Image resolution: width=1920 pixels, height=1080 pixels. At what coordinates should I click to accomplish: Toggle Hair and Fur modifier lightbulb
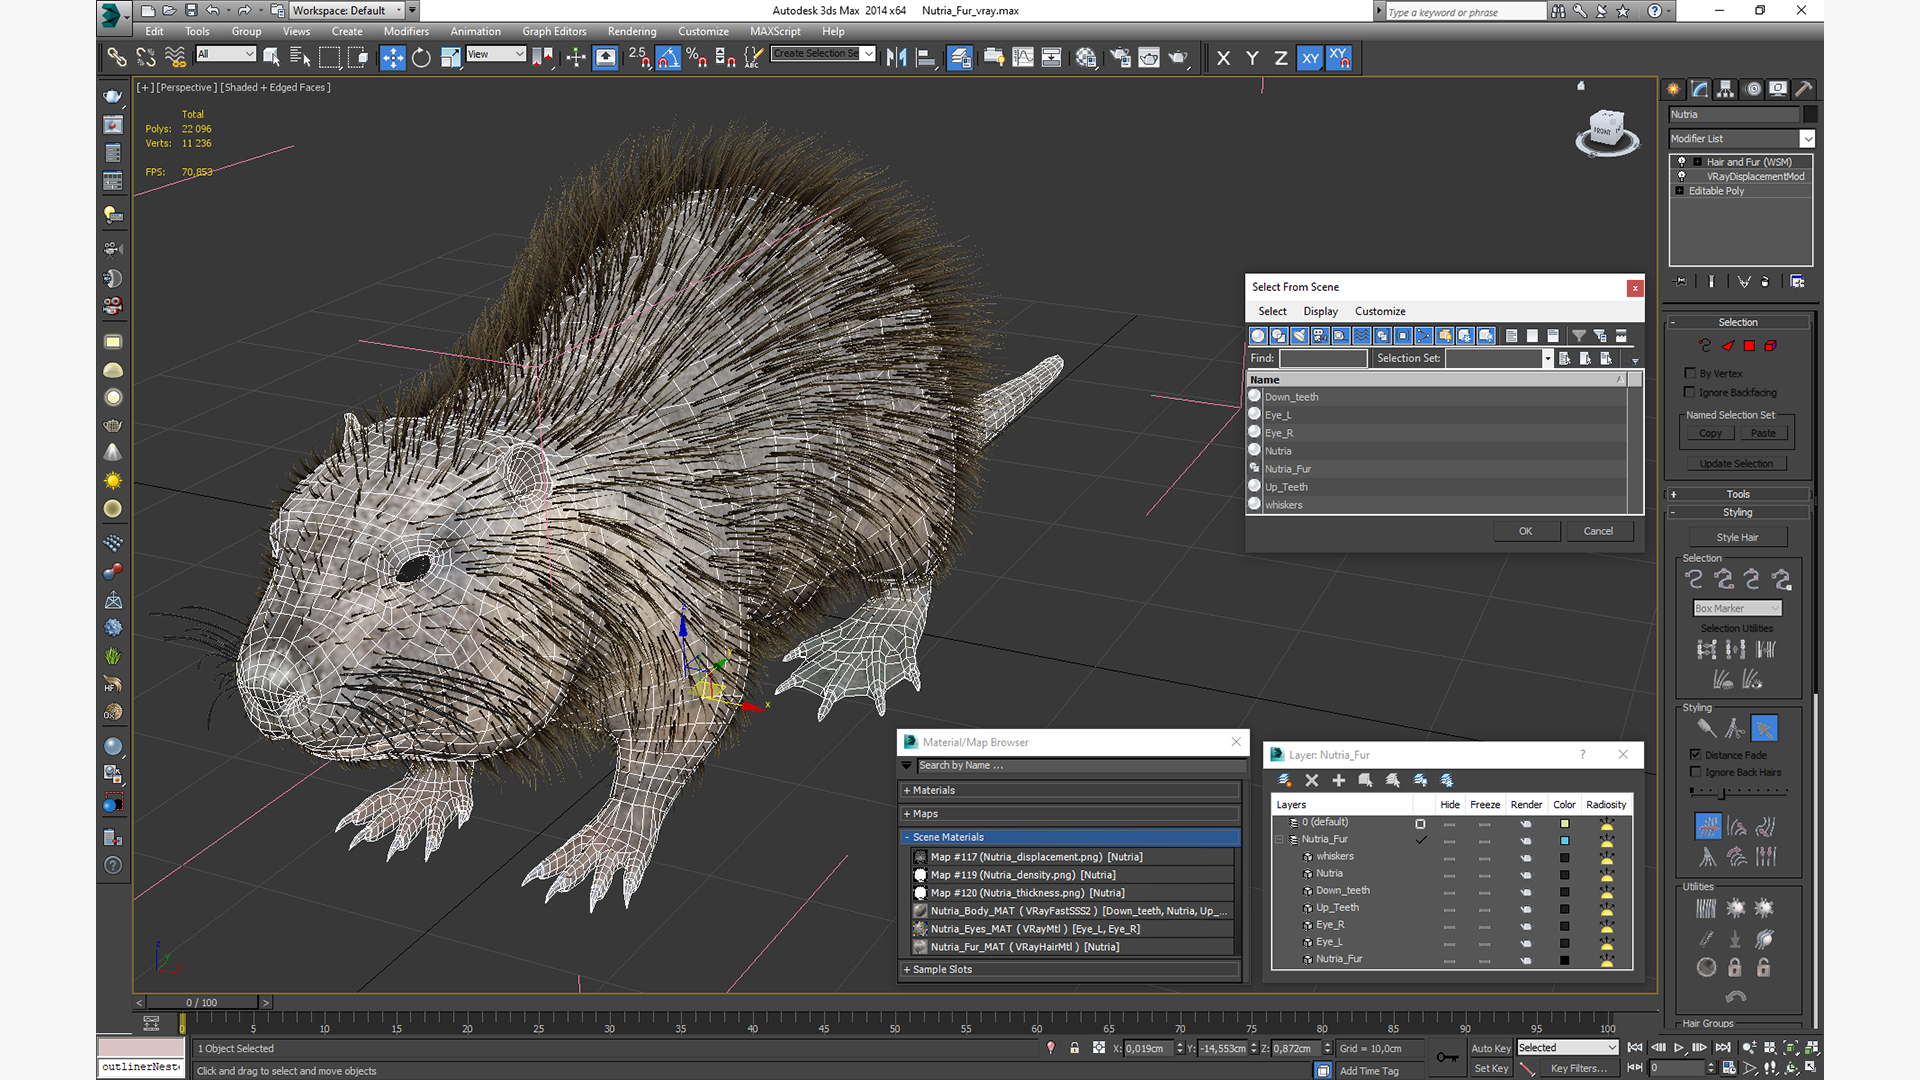(1682, 162)
